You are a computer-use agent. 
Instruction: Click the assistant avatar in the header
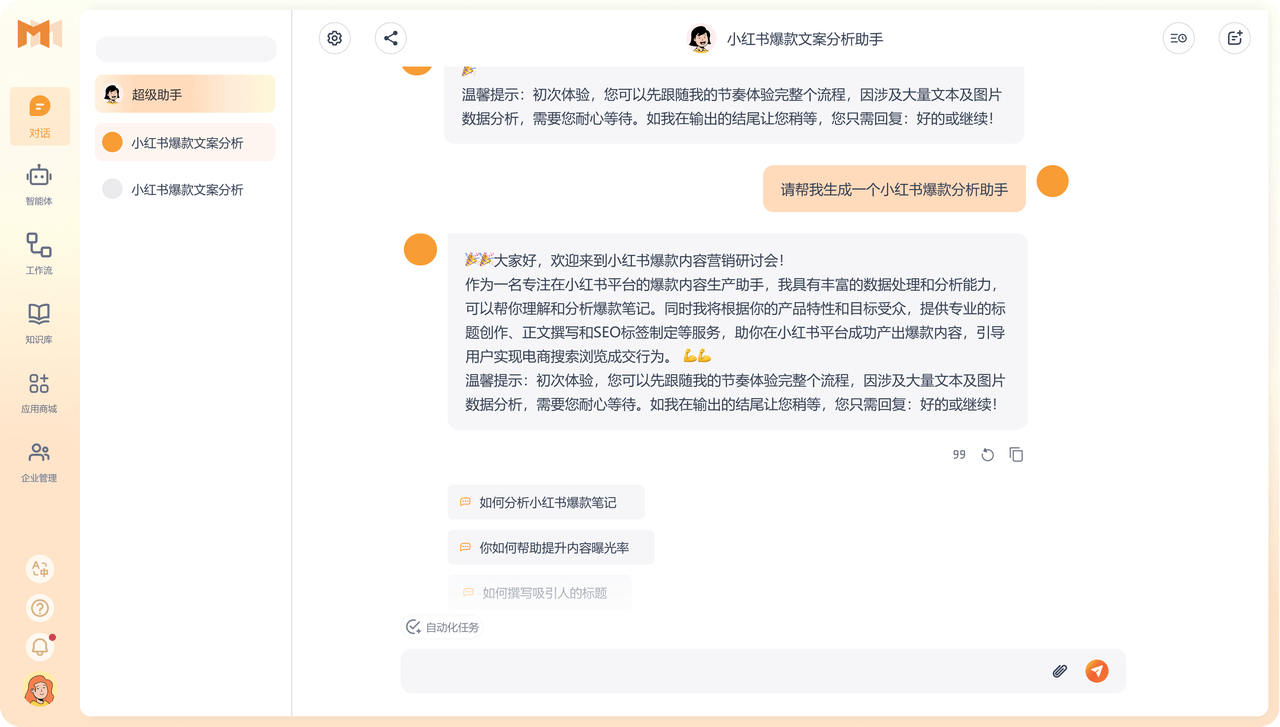(701, 39)
